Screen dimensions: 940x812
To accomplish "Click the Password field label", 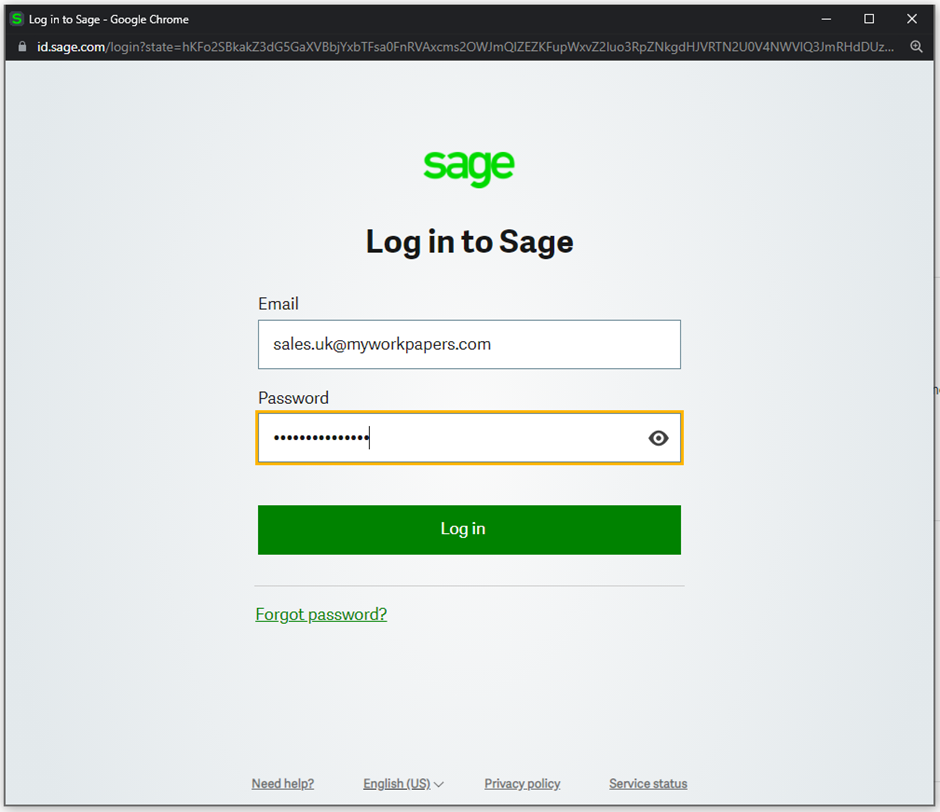I will coord(293,398).
